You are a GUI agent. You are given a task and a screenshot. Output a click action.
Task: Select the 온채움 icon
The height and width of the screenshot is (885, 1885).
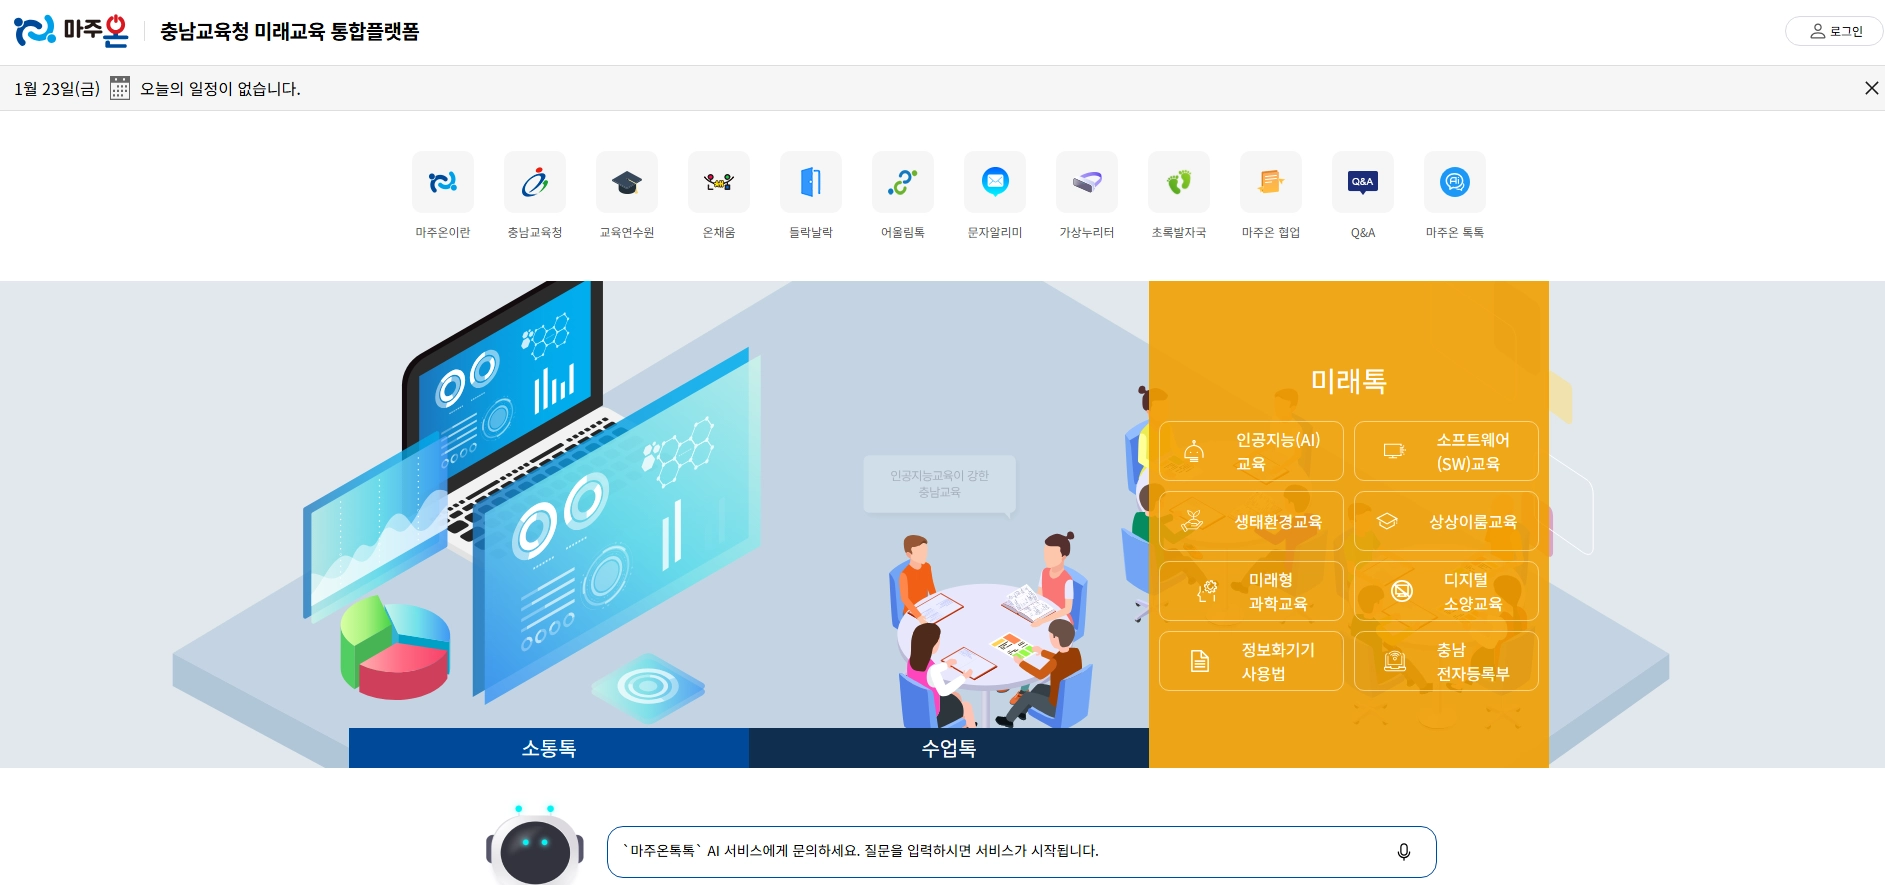pos(719,182)
